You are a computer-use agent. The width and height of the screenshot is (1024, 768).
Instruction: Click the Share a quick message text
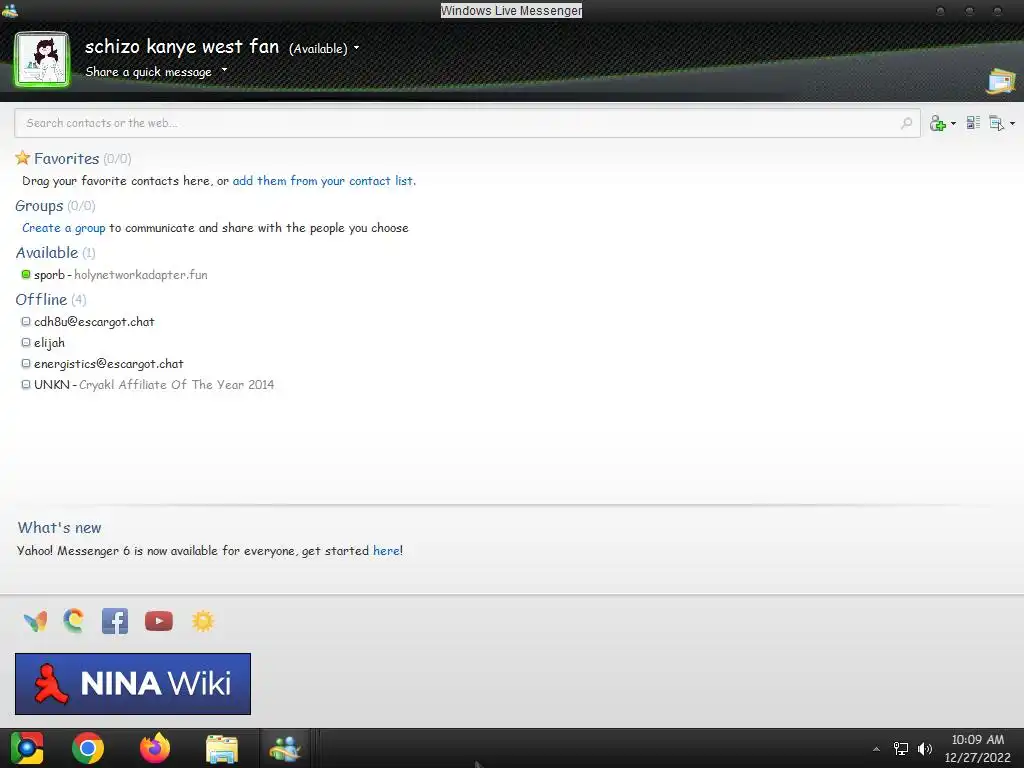coord(148,72)
